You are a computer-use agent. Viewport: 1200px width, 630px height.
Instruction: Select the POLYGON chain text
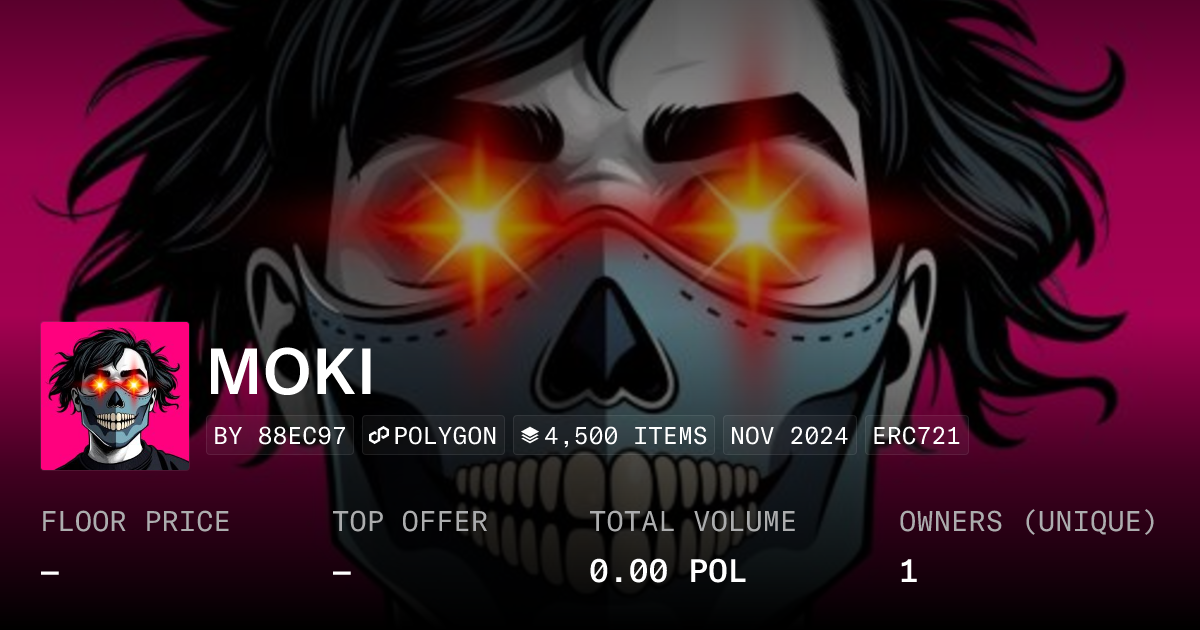pyautogui.click(x=445, y=436)
